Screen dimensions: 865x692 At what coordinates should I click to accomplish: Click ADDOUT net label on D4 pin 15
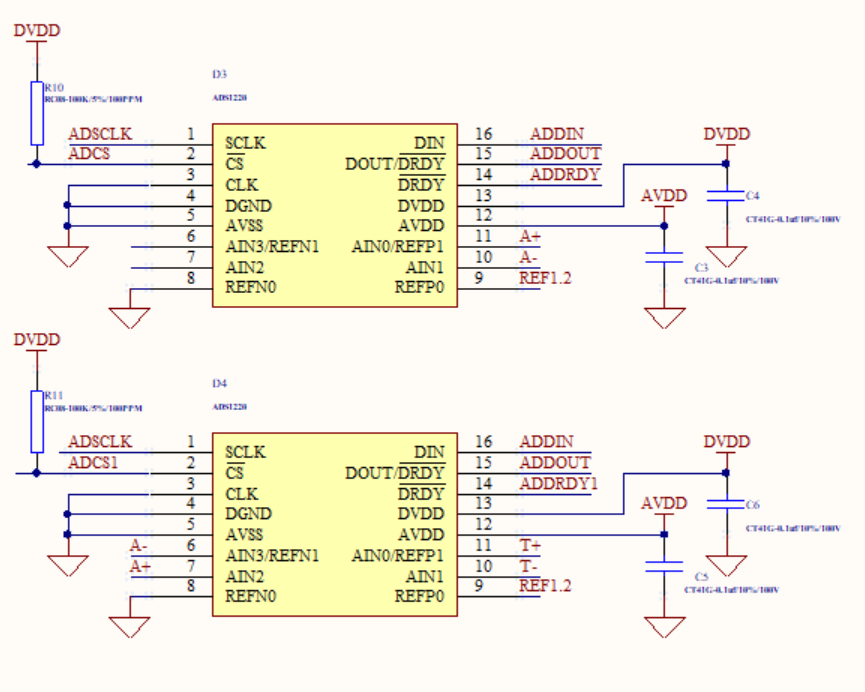click(555, 462)
